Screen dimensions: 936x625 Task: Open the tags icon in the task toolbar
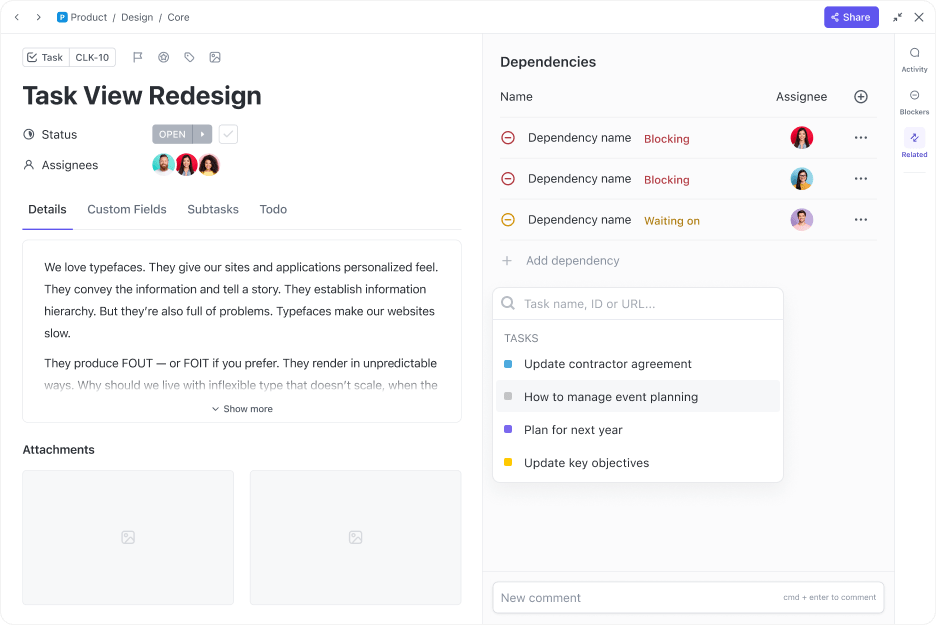pyautogui.click(x=189, y=57)
